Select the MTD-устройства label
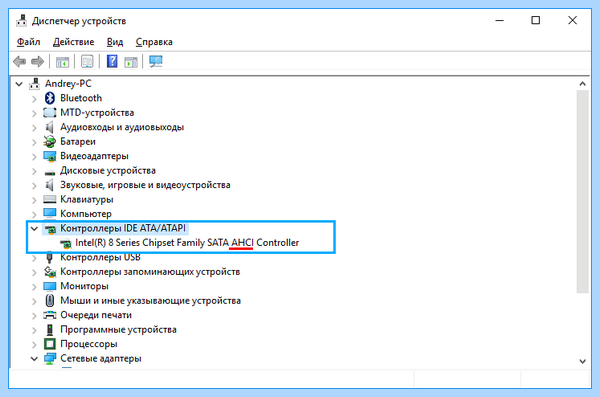 point(97,113)
